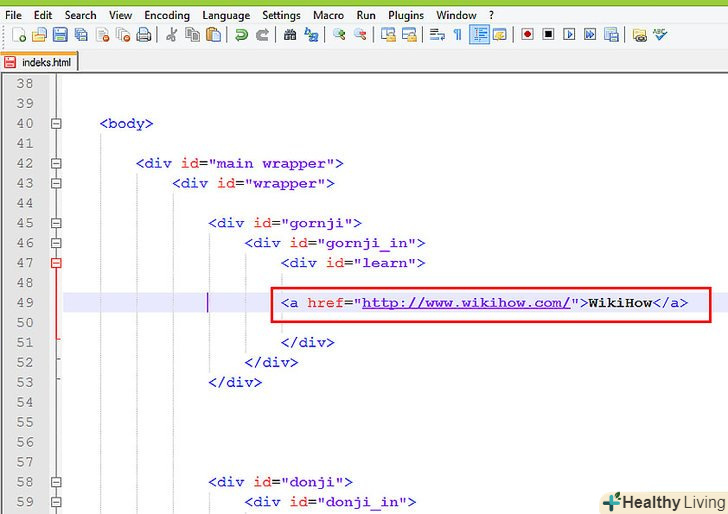The height and width of the screenshot is (514, 728).
Task: Toggle Word wrap toolbar button
Action: [437, 35]
